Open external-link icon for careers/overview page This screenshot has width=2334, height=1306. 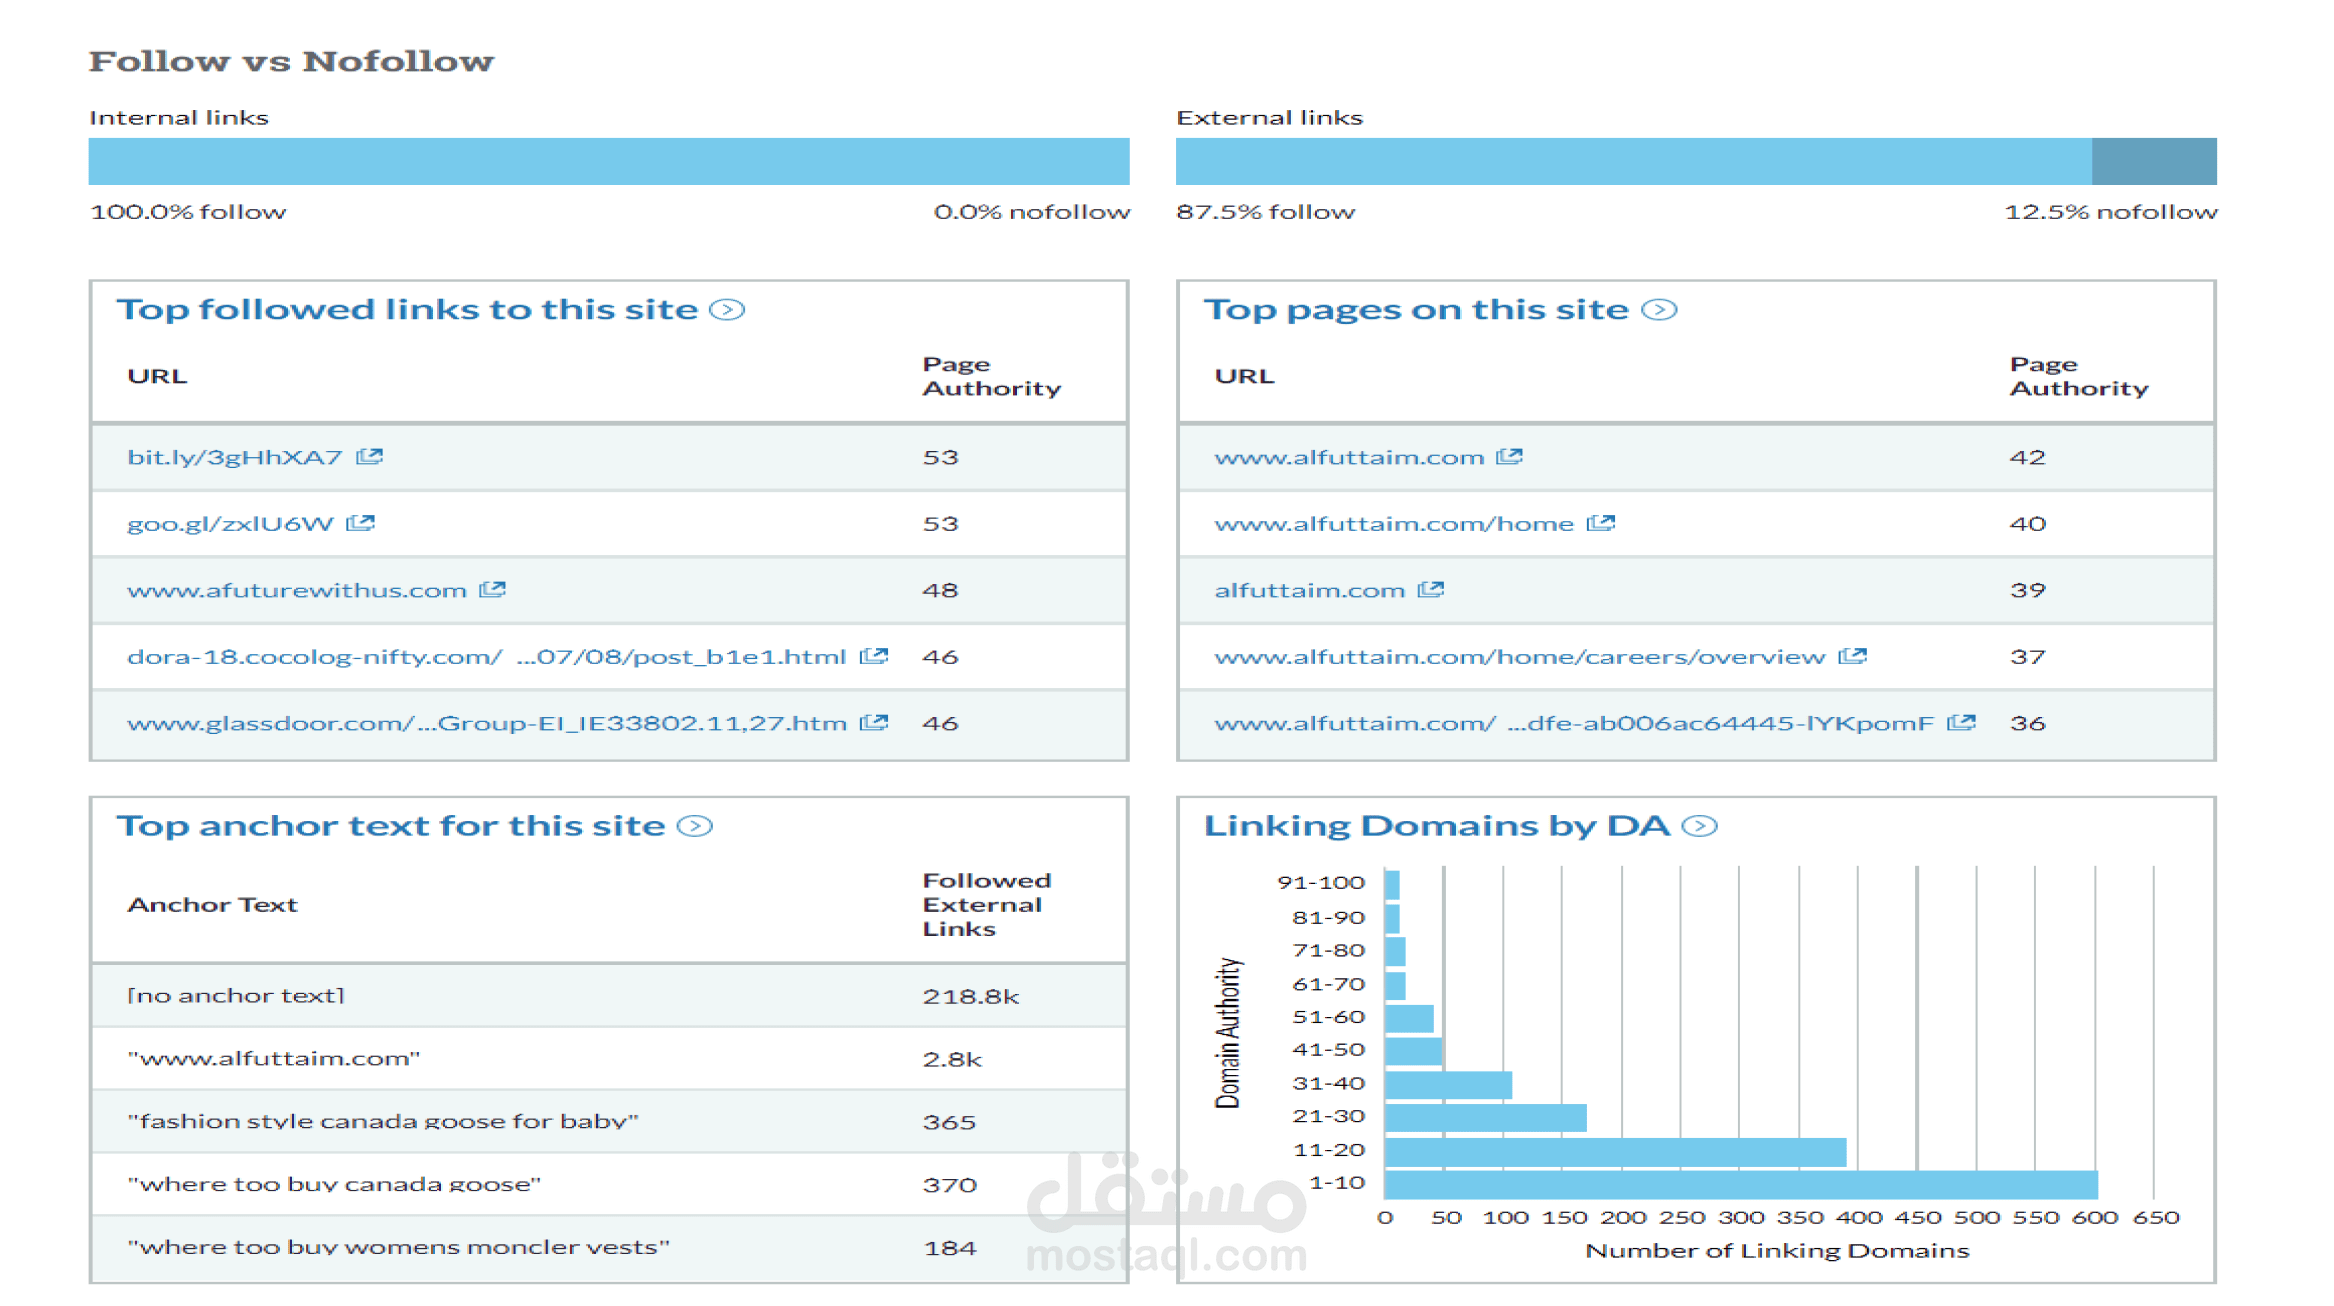1853,656
